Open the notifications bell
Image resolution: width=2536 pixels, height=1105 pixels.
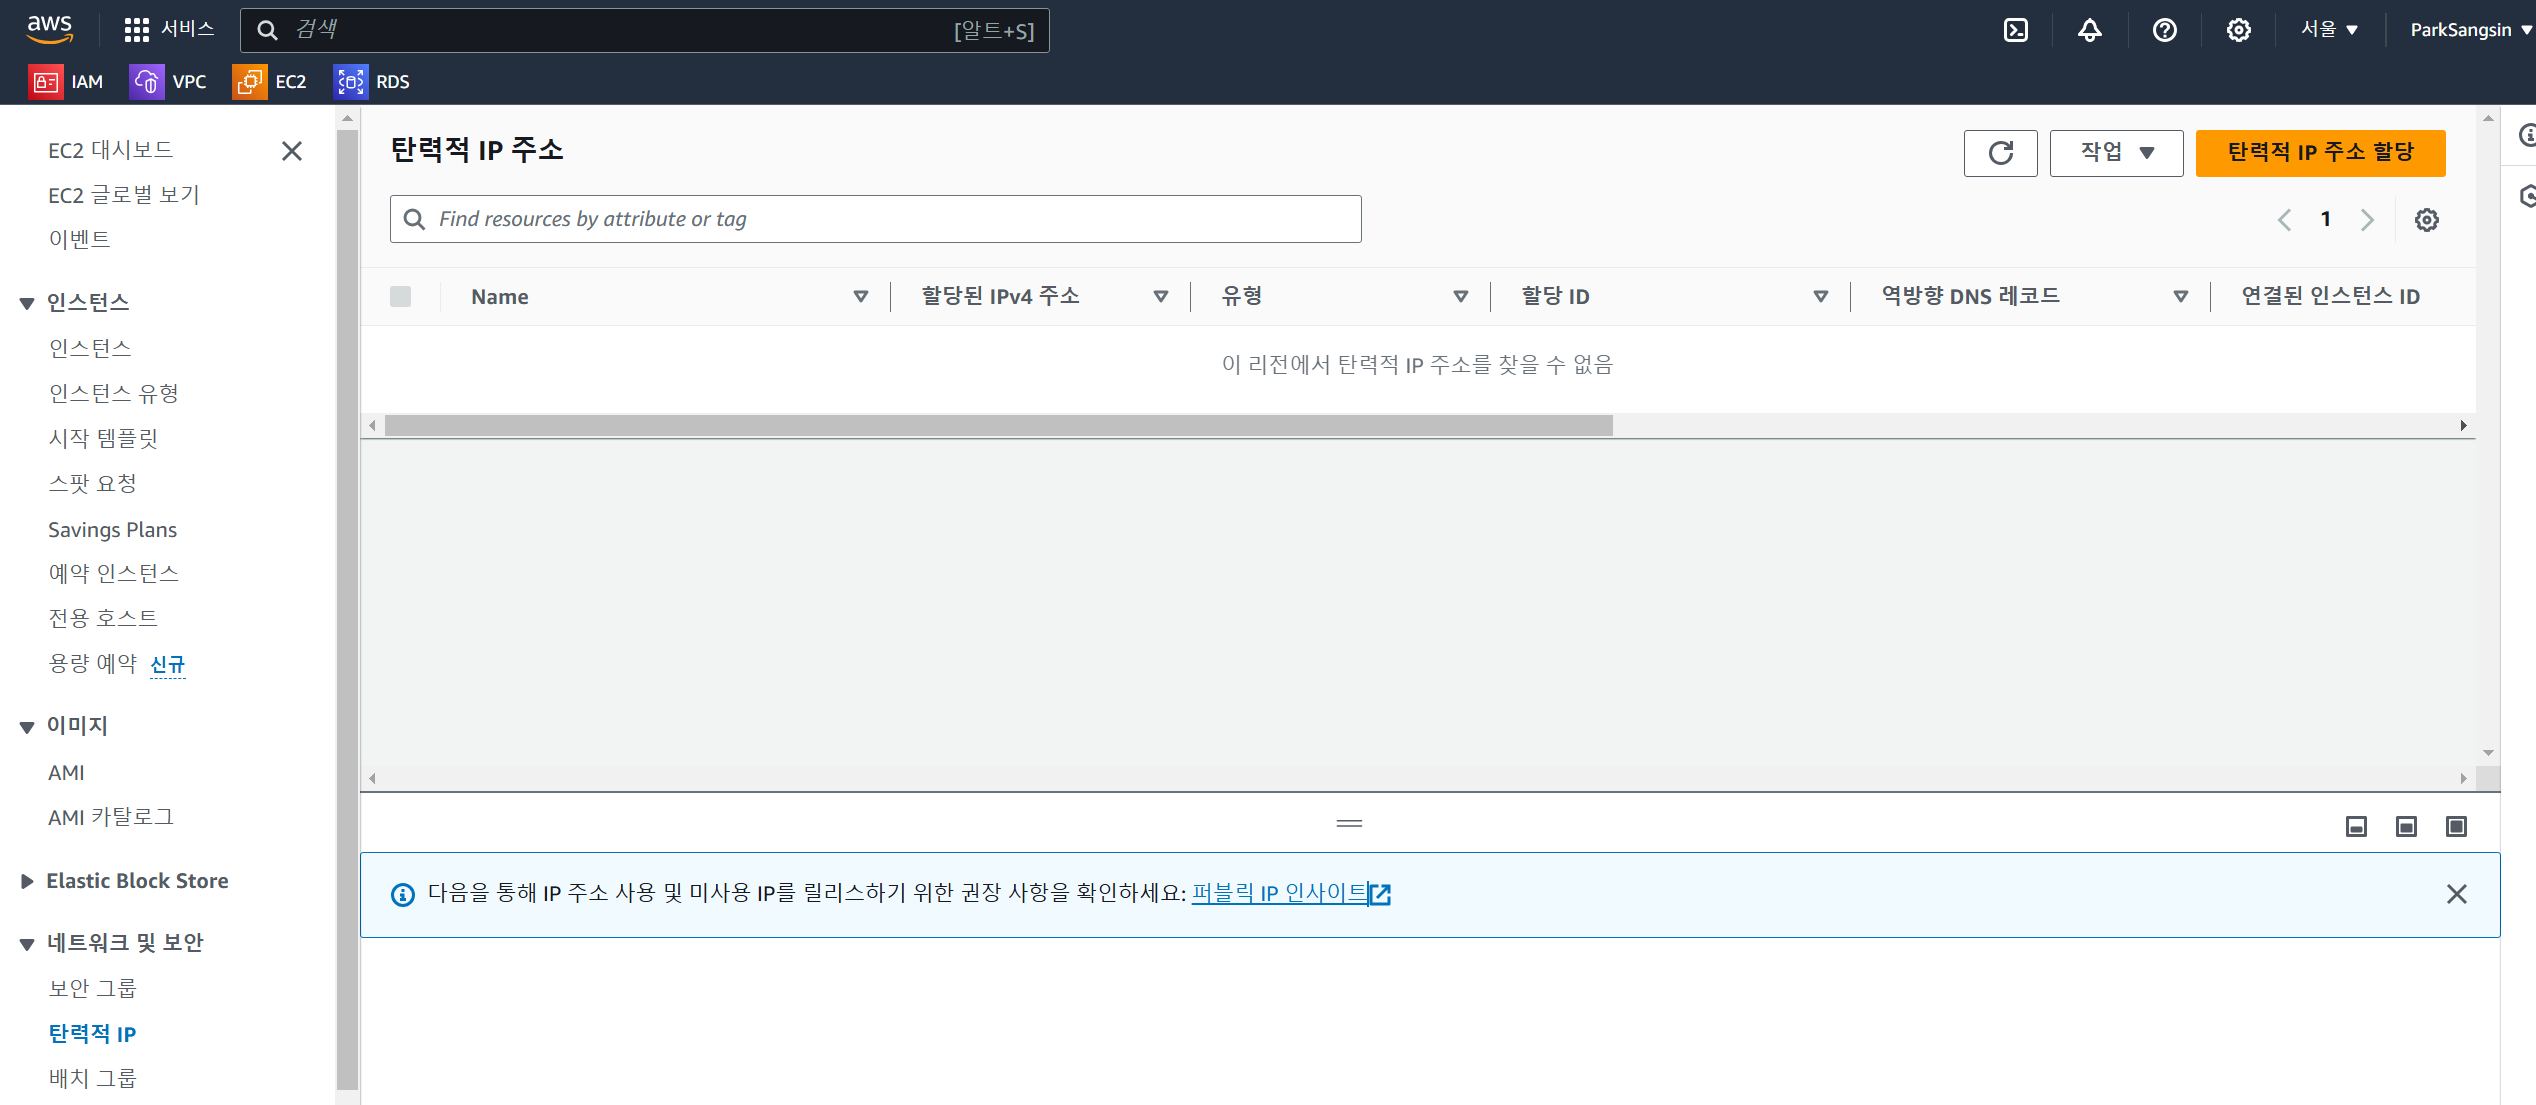click(2090, 30)
